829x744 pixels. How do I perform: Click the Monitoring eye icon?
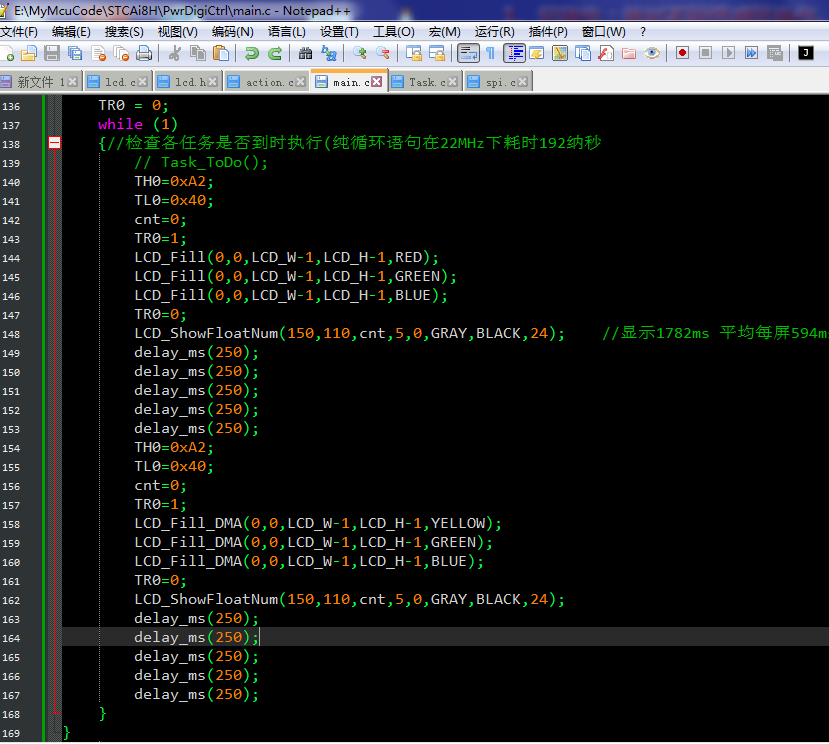pyautogui.click(x=652, y=53)
